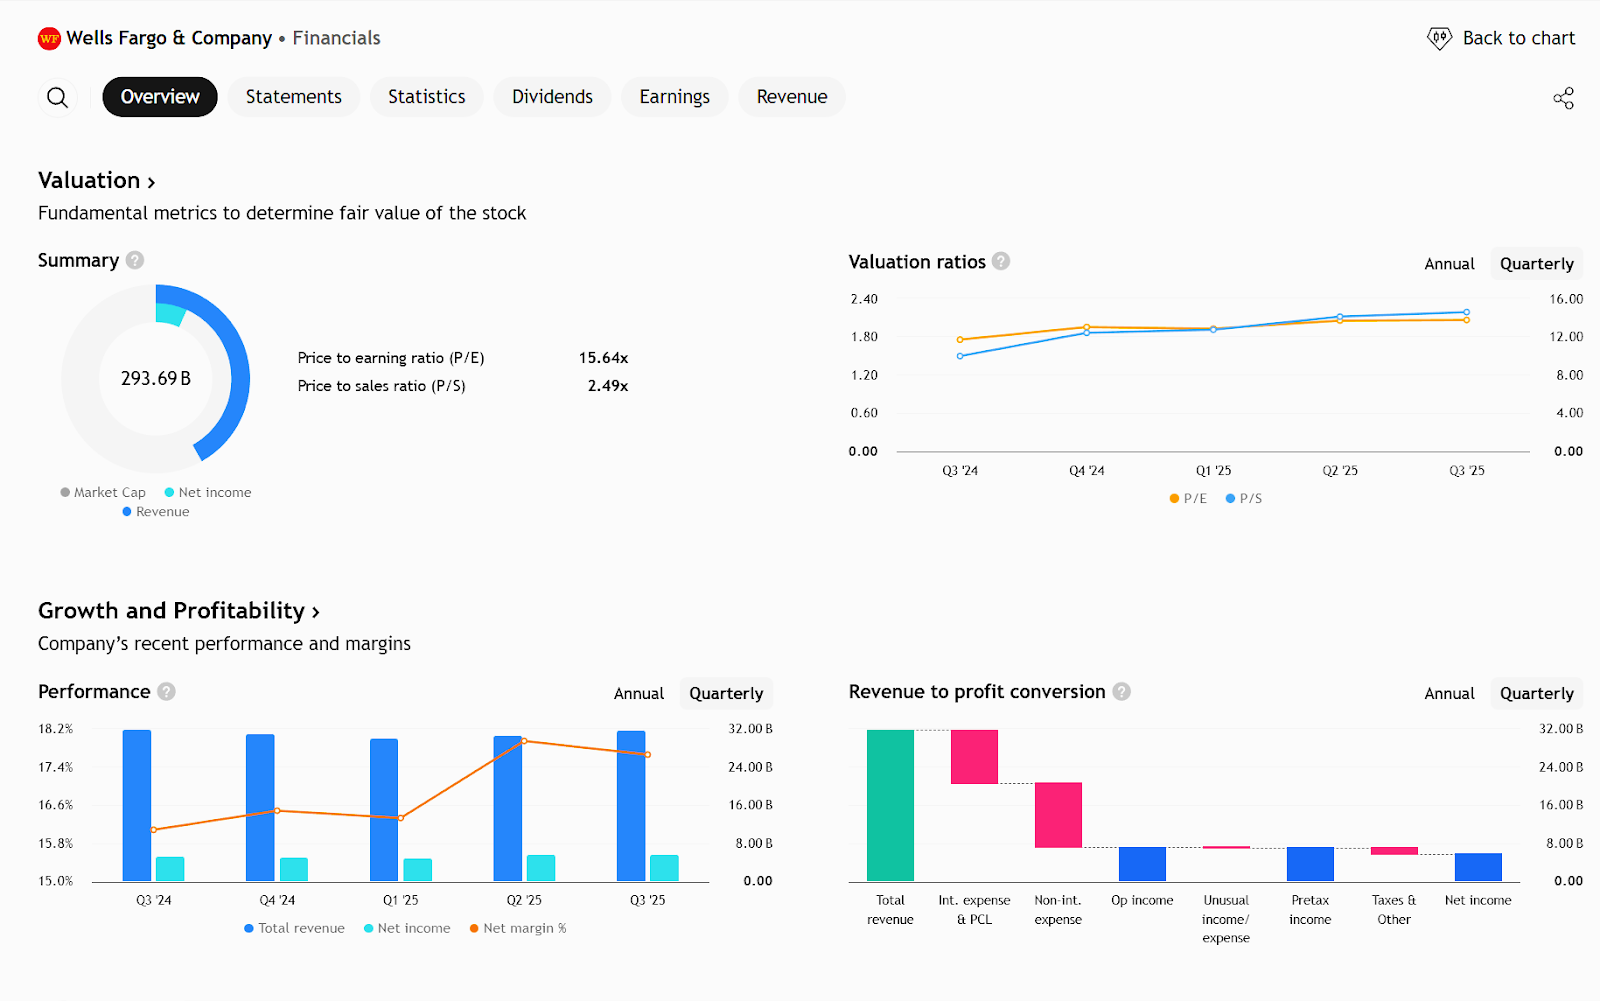Image resolution: width=1600 pixels, height=1001 pixels.
Task: Expand the Valuation section heading
Action: [96, 181]
